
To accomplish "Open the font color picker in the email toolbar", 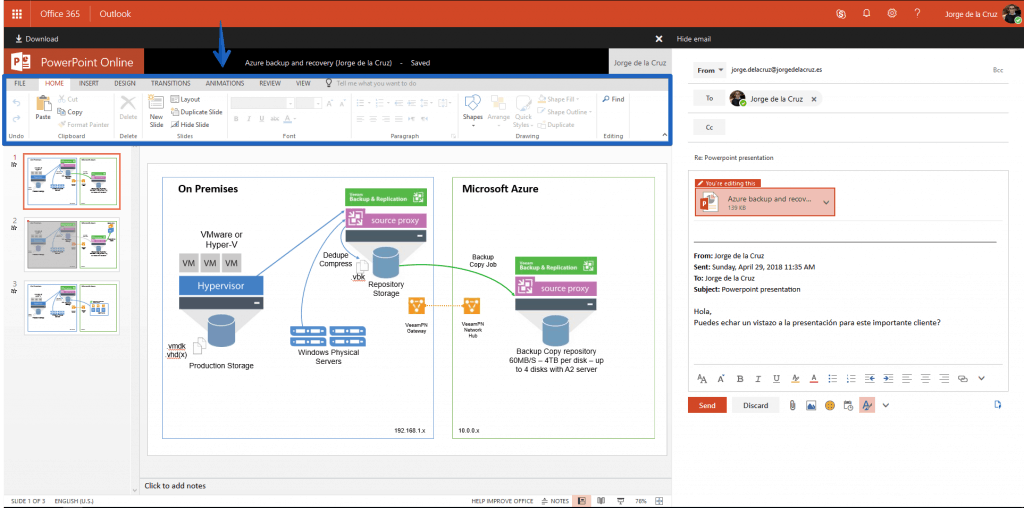I will [814, 378].
